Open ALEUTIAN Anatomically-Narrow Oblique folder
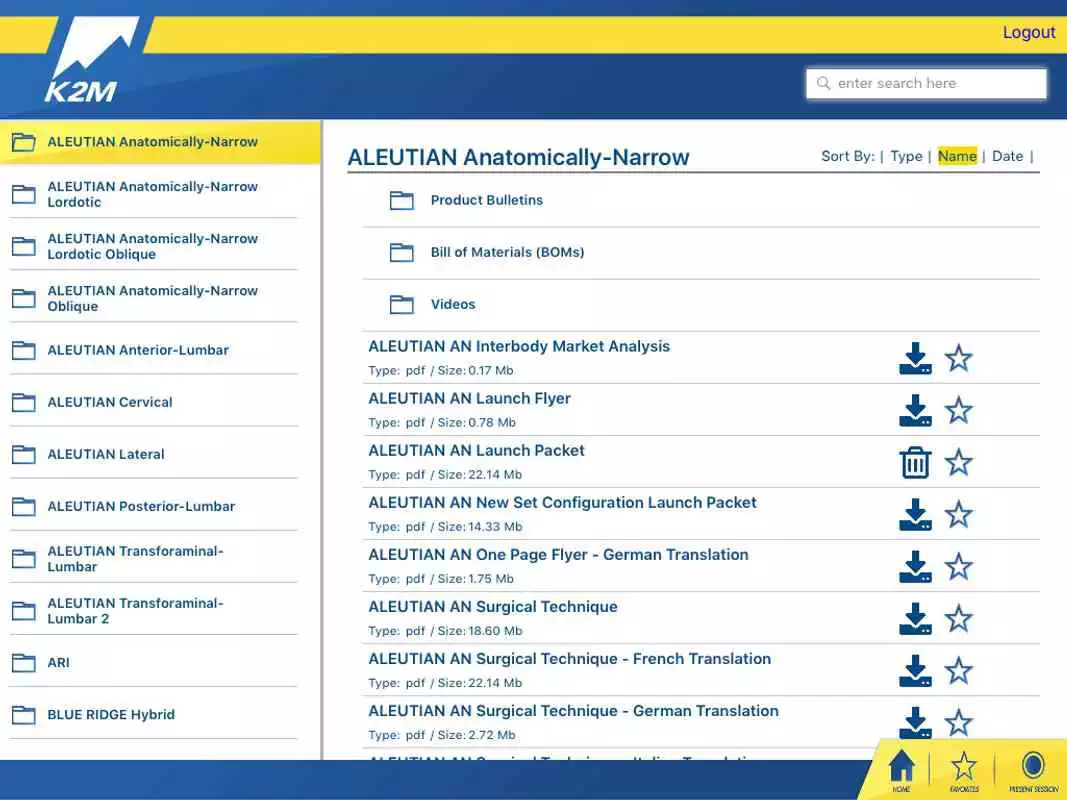Viewport: 1067px width, 800px height. (153, 299)
